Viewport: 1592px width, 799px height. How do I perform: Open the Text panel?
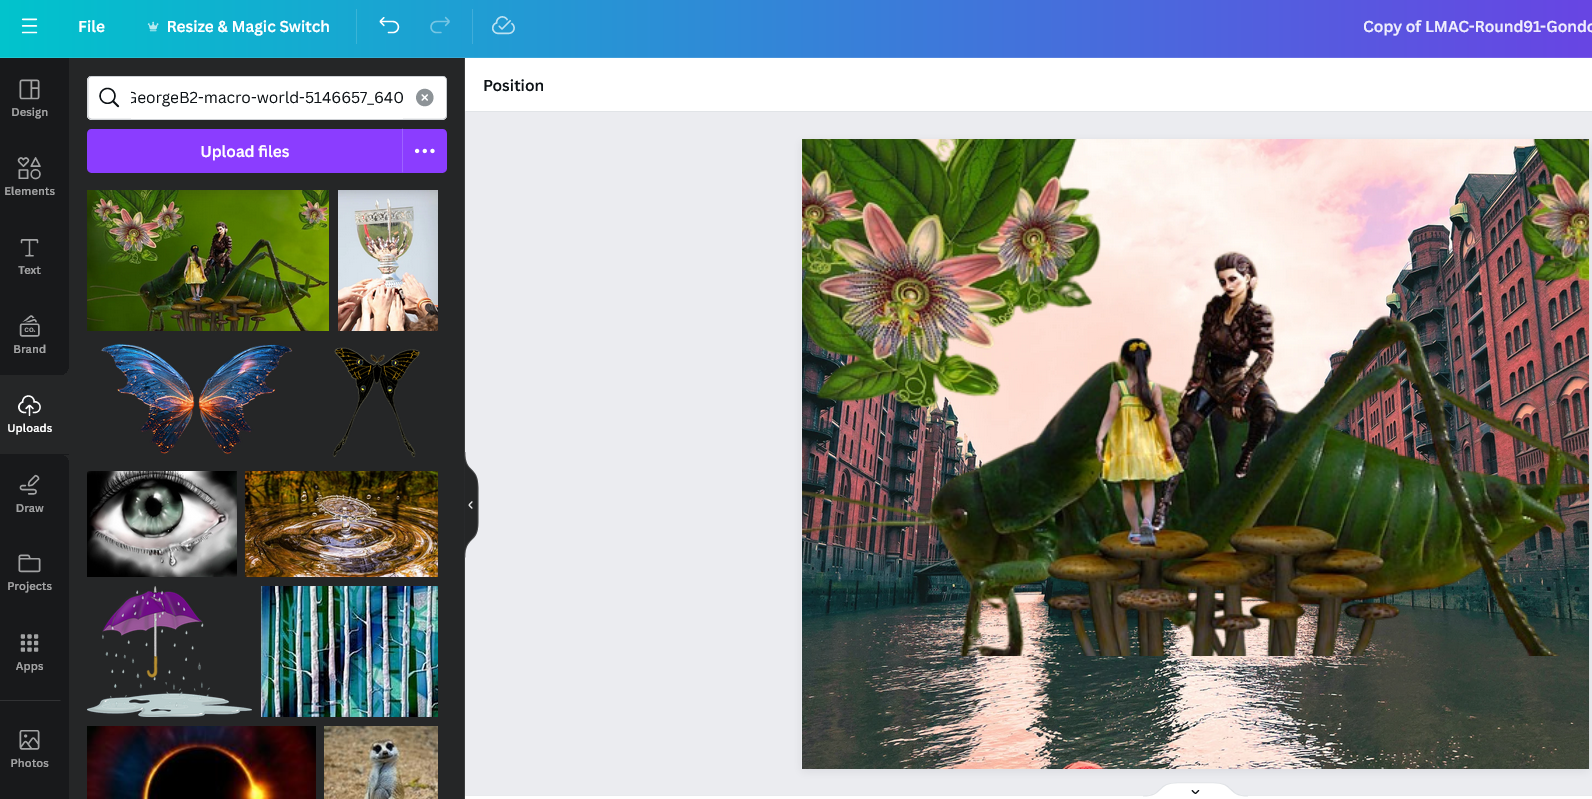[30, 256]
